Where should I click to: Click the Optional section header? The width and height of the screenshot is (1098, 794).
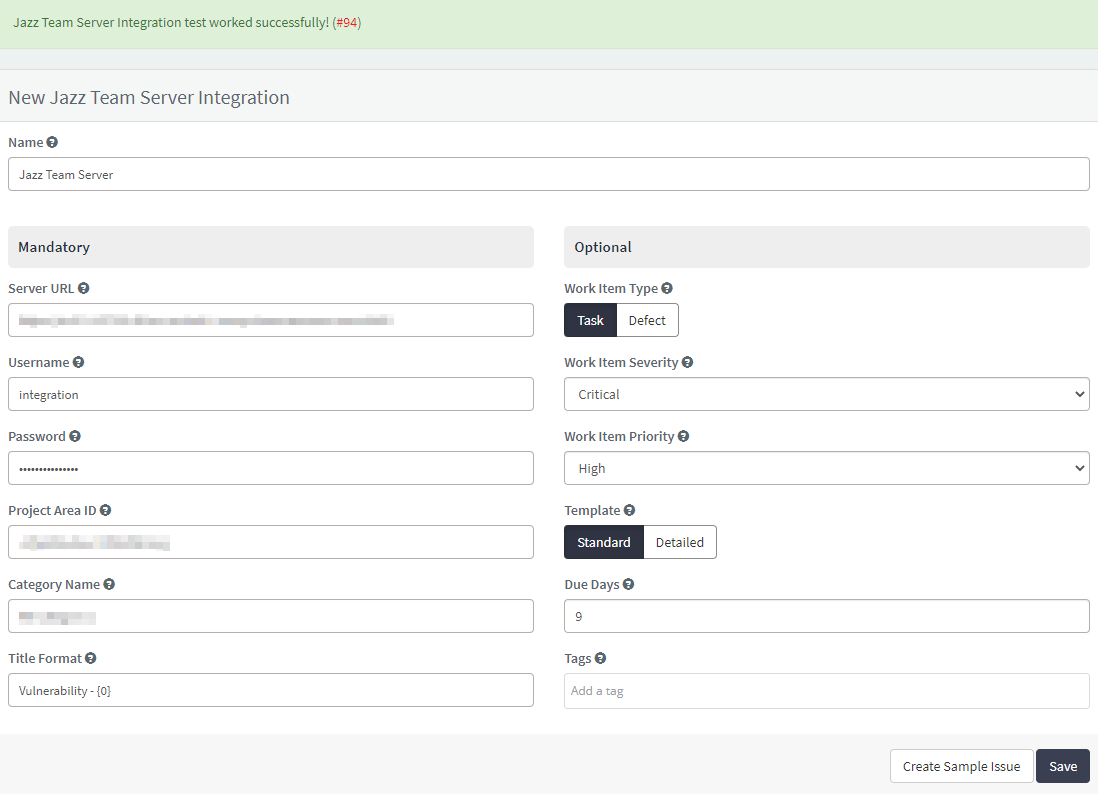point(826,246)
